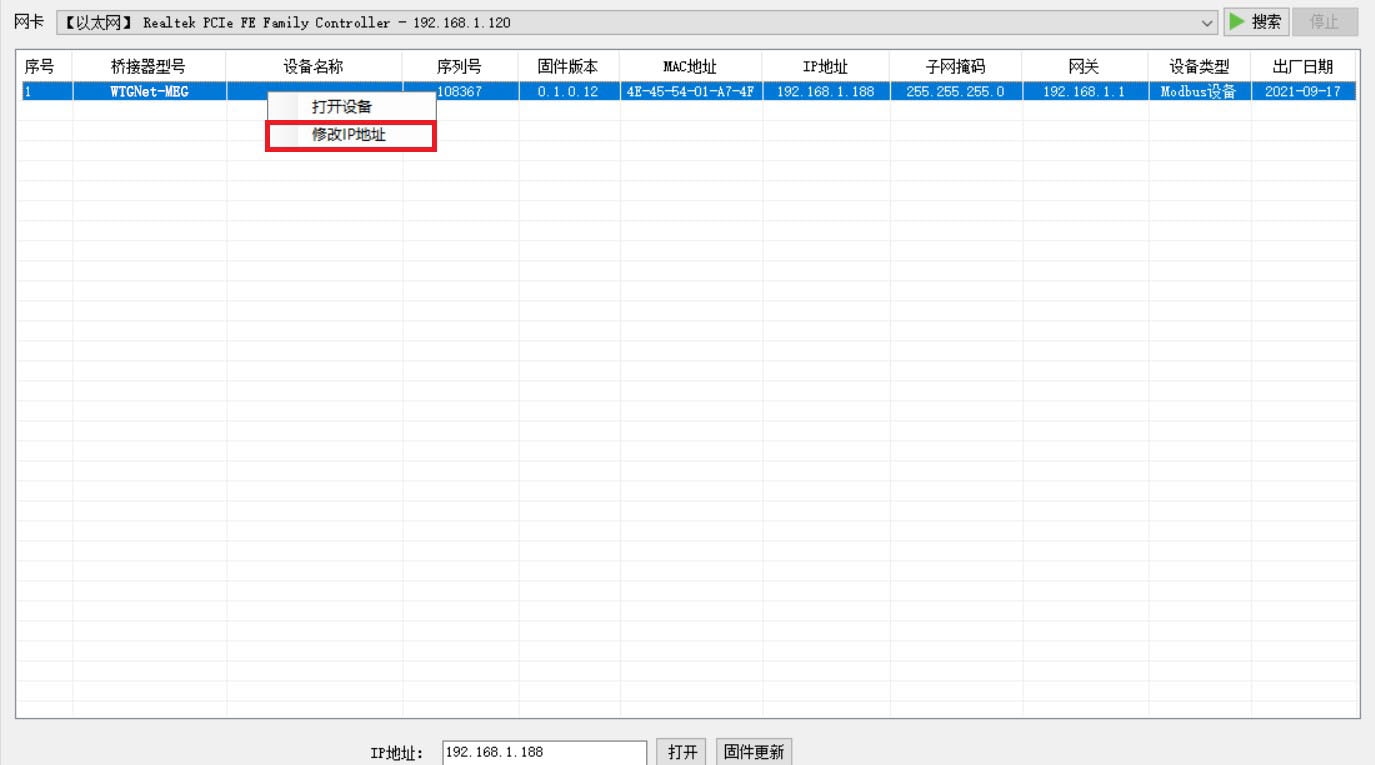
Task: Select the WTGNet-MEG cell
Action: tap(149, 92)
